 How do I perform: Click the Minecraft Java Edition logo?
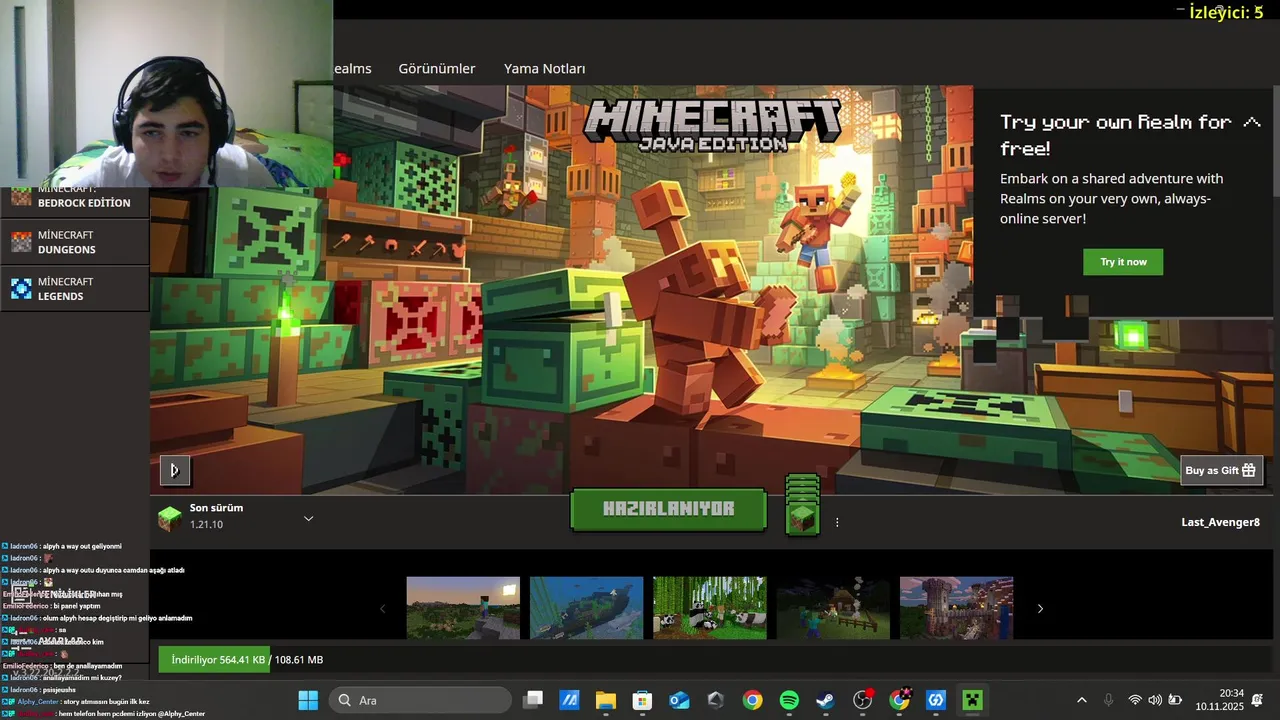tap(713, 124)
